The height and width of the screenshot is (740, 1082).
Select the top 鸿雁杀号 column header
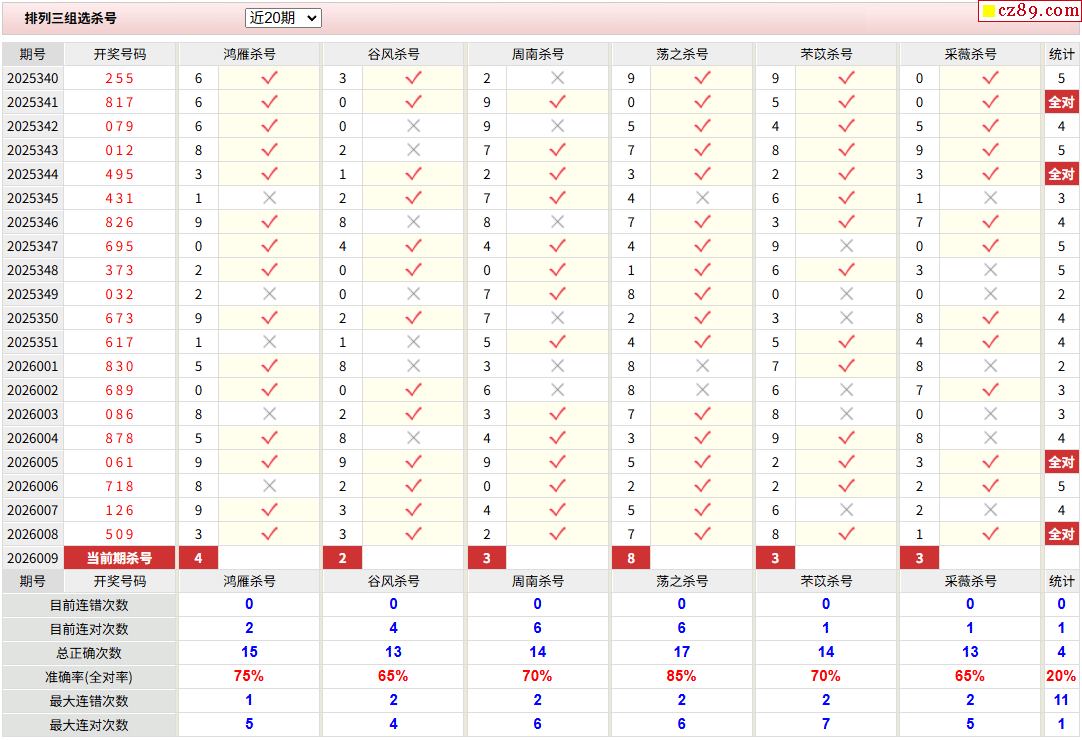pyautogui.click(x=249, y=54)
